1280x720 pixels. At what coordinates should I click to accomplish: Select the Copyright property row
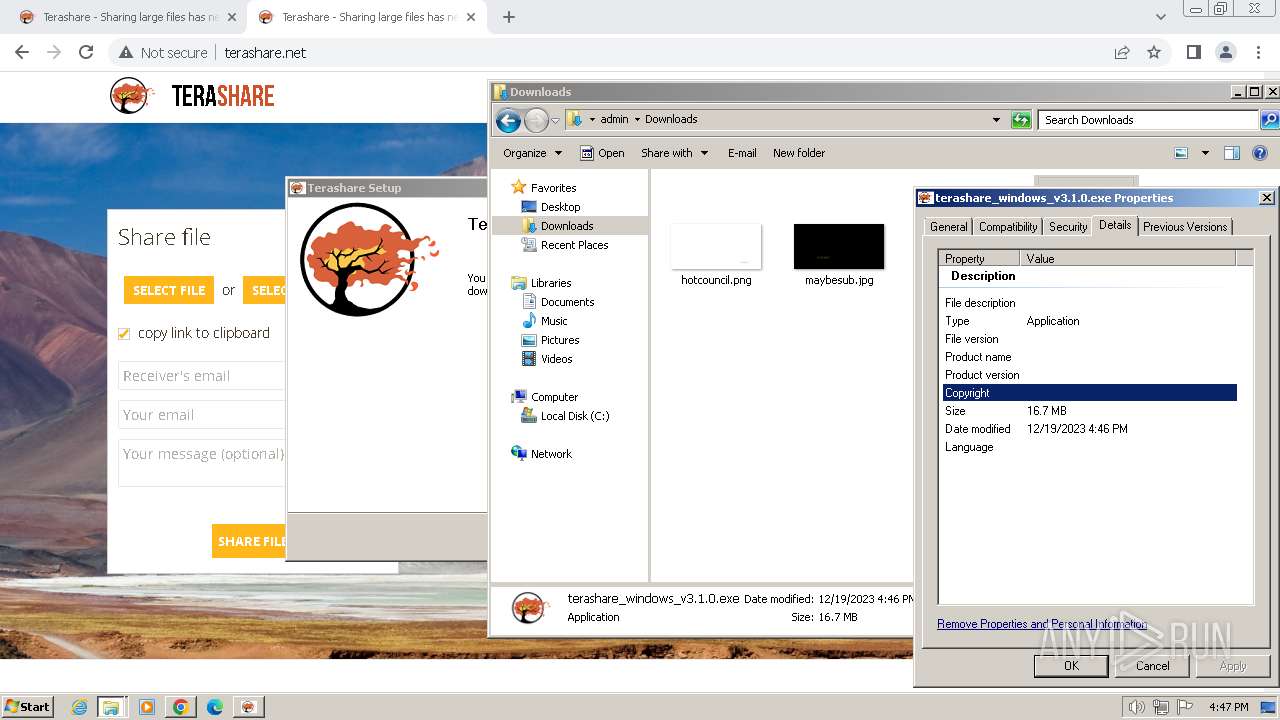(1090, 393)
